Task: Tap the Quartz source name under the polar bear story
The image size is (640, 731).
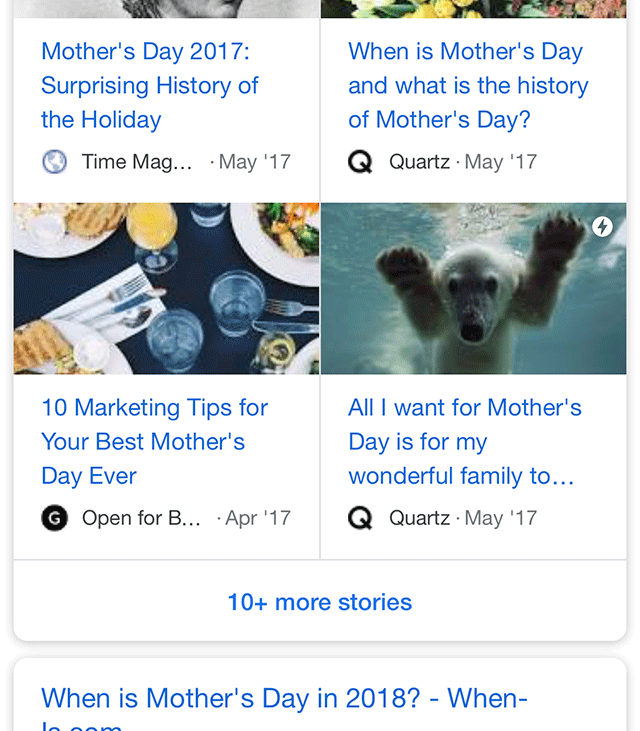Action: [419, 518]
